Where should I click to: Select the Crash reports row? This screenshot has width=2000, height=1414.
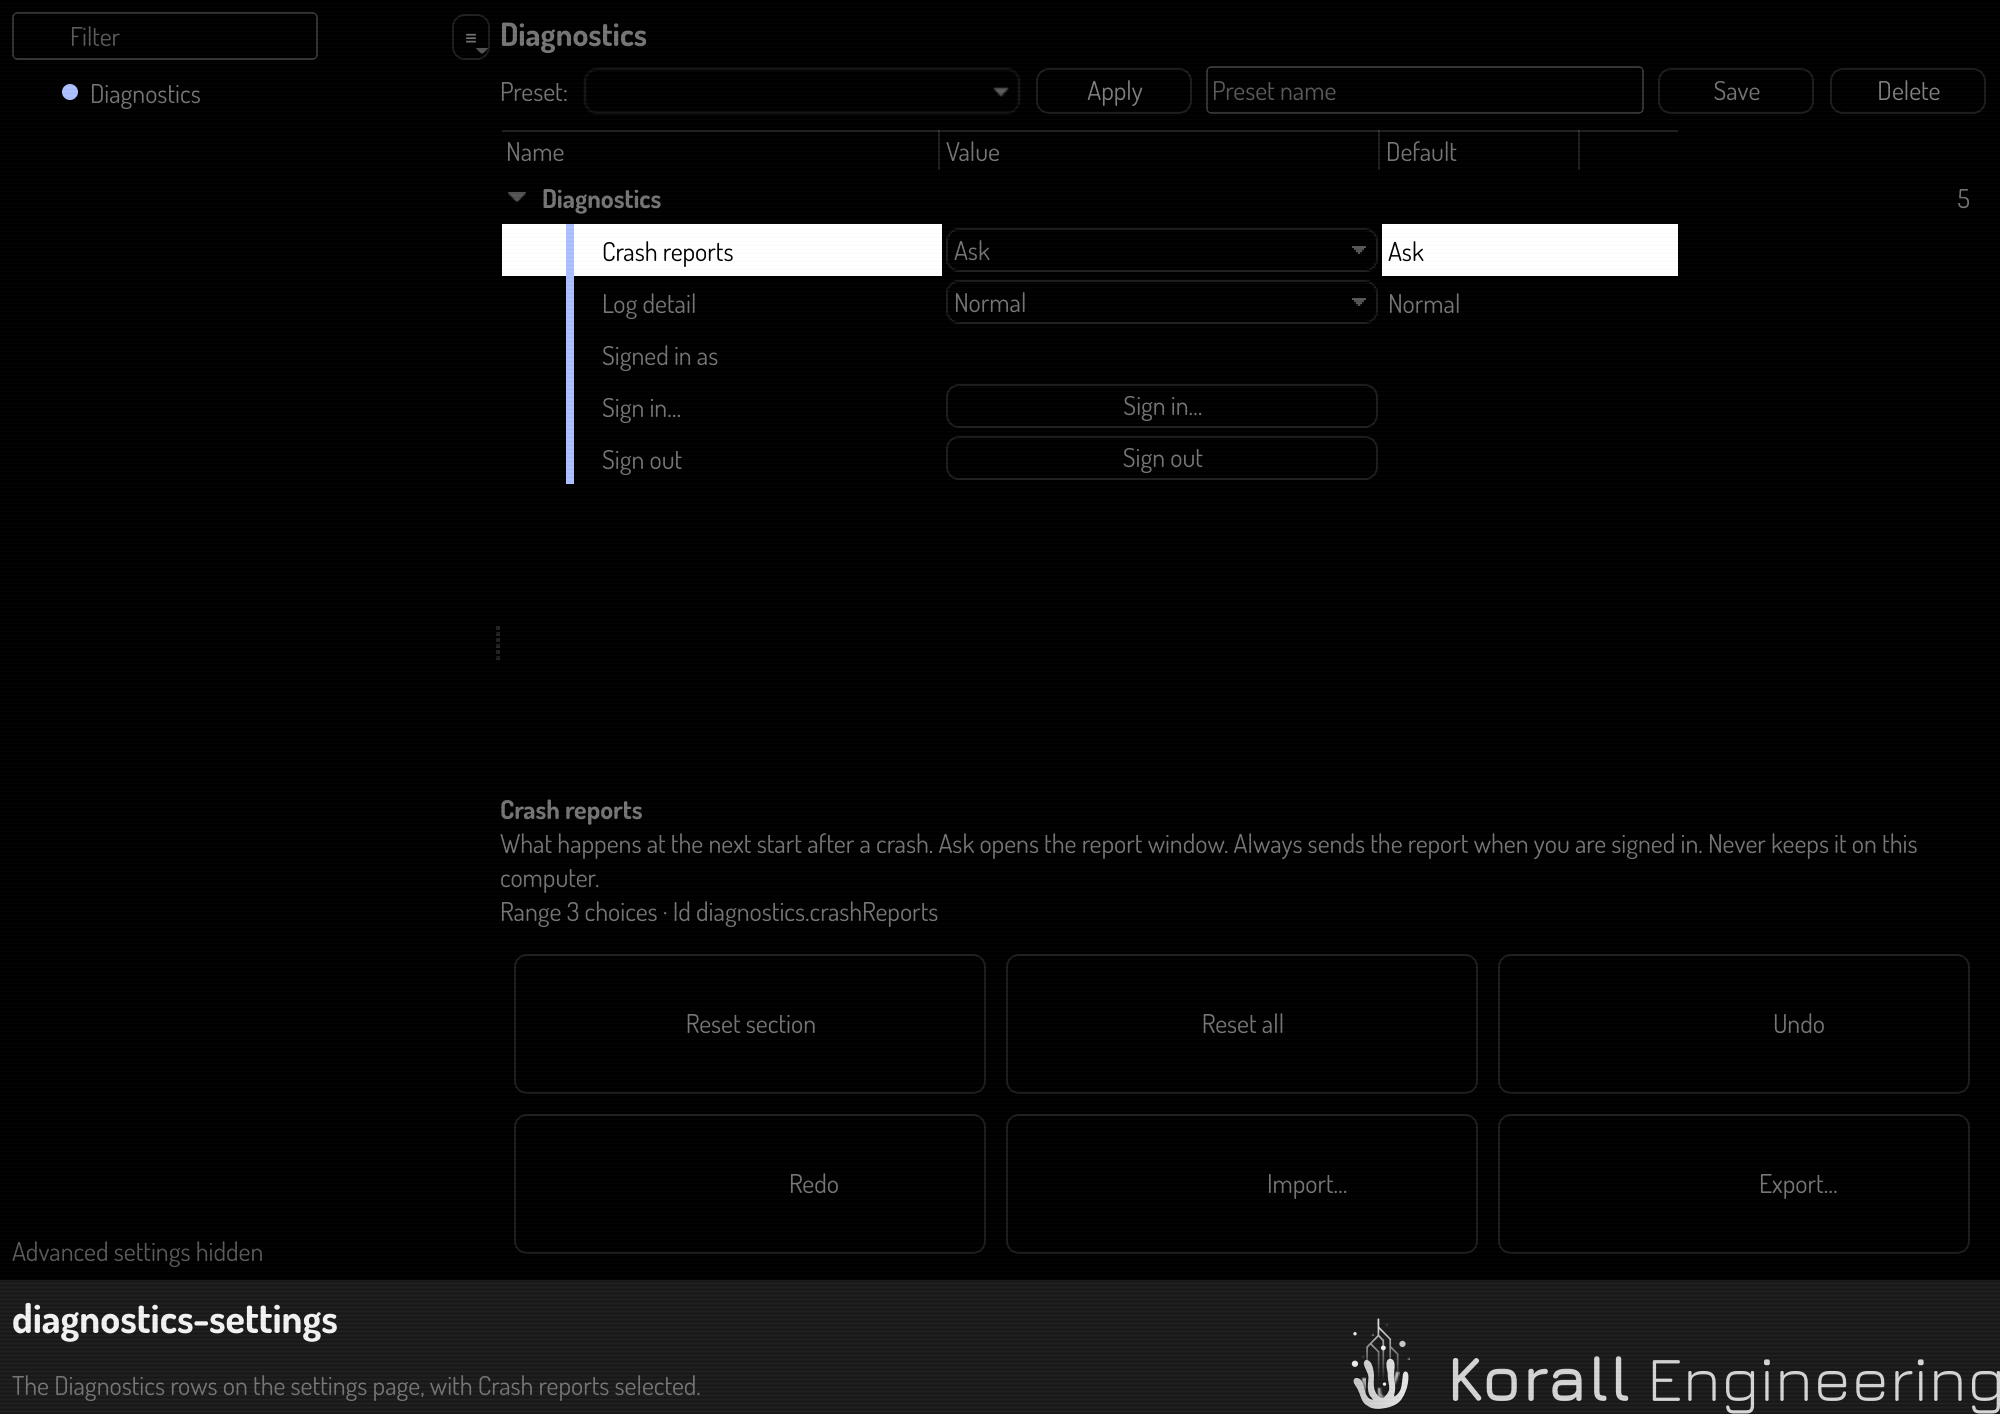(1089, 251)
